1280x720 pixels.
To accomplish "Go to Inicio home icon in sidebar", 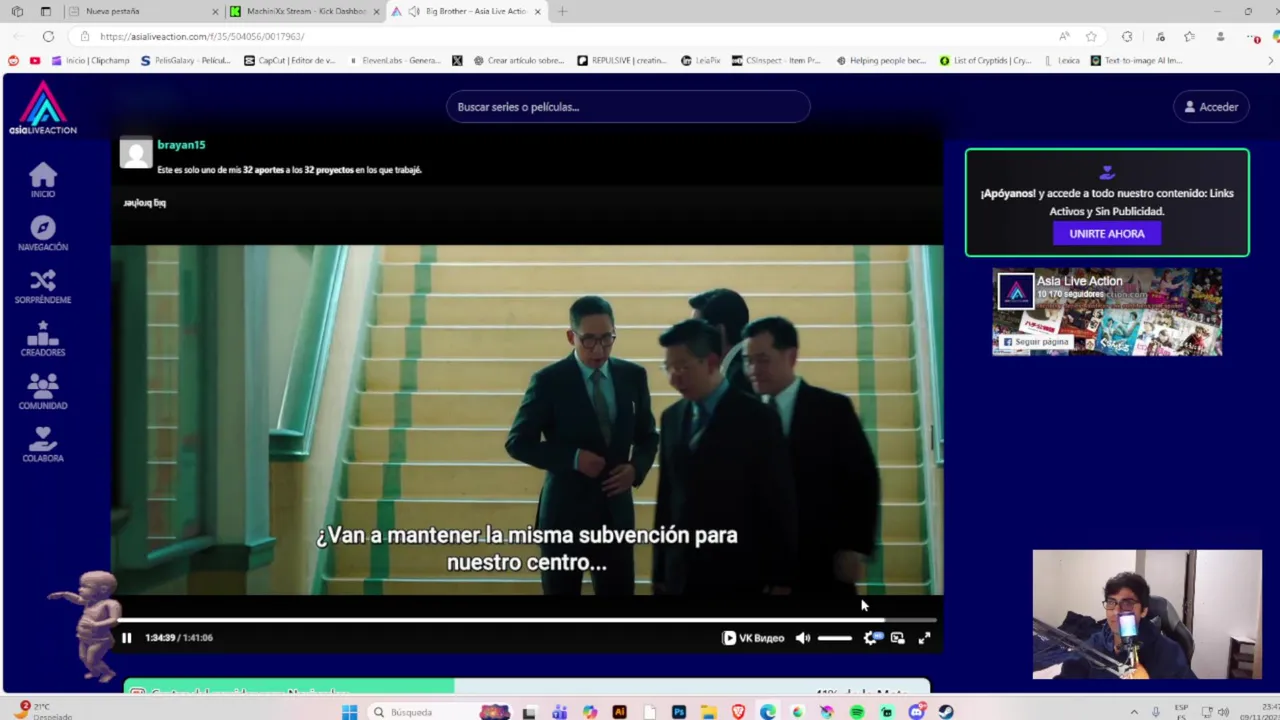I will (42, 179).
